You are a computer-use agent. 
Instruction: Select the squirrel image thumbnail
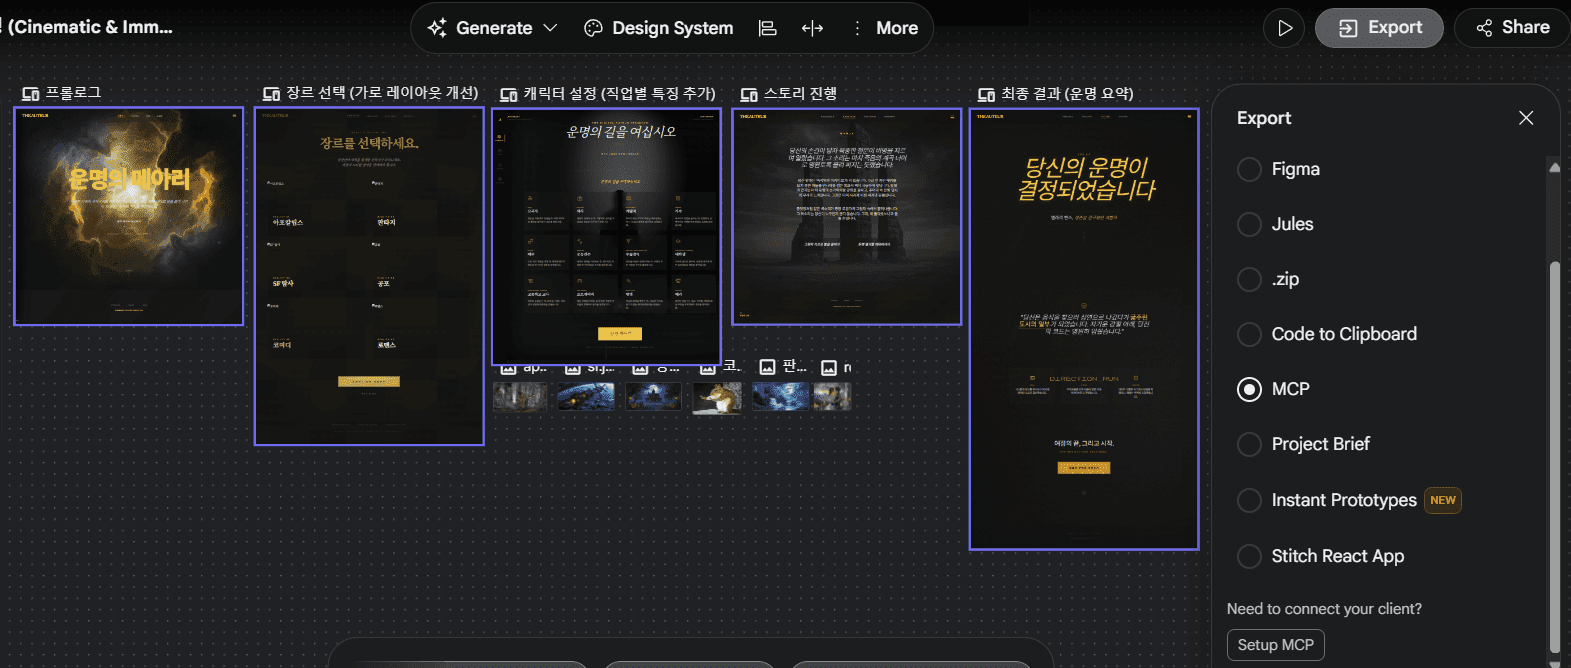click(x=717, y=397)
